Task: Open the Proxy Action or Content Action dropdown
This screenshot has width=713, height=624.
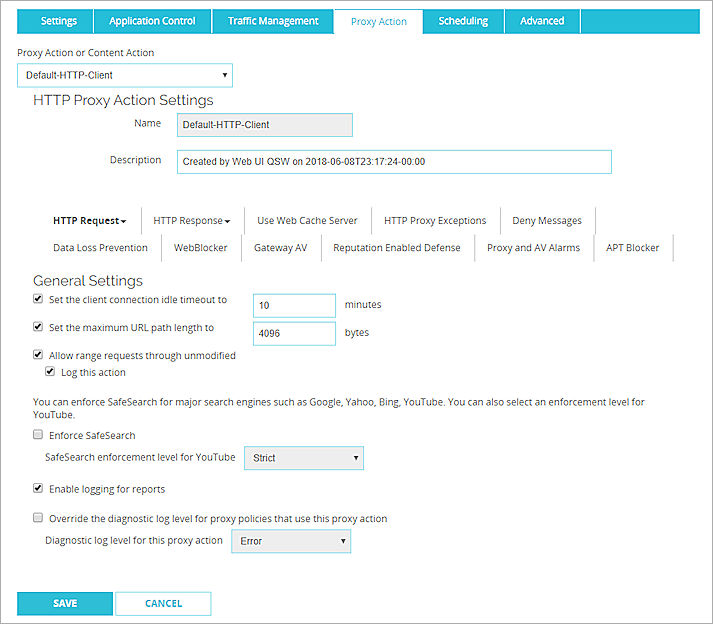Action: (125, 75)
